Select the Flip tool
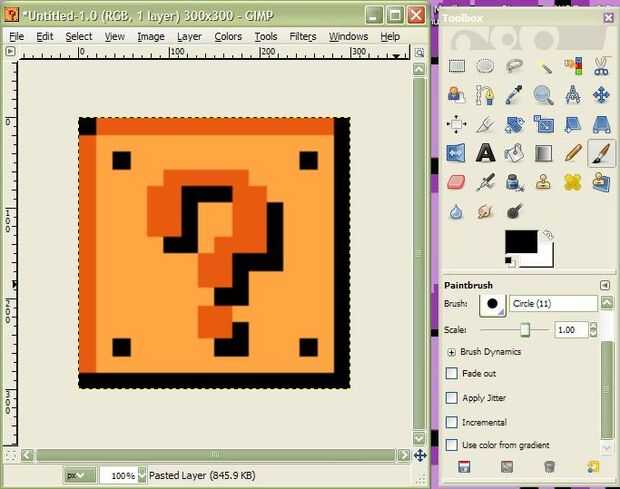620x489 pixels. coord(456,153)
